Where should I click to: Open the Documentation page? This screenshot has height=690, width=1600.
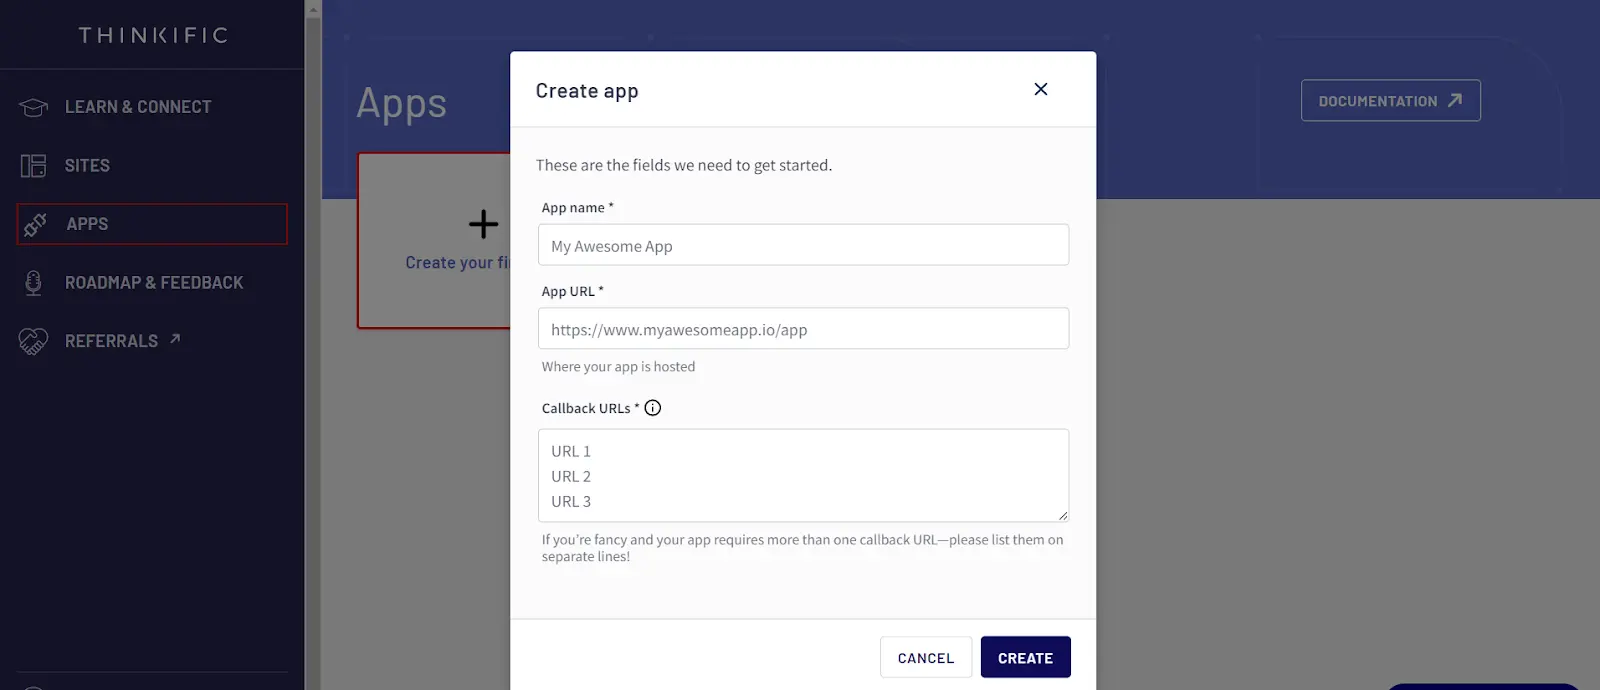click(1389, 100)
